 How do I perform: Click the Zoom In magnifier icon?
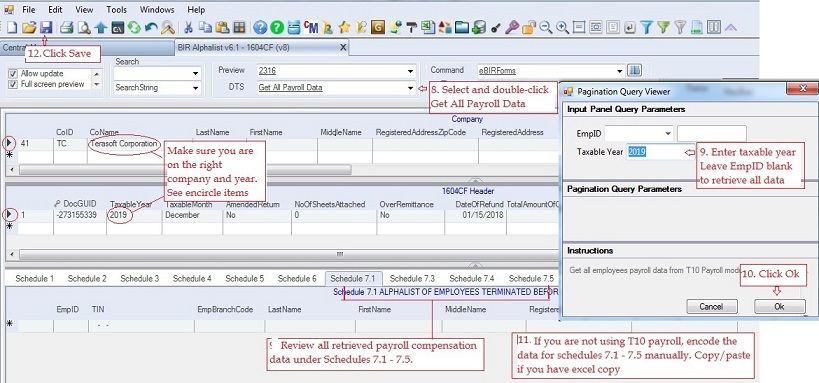tap(563, 27)
